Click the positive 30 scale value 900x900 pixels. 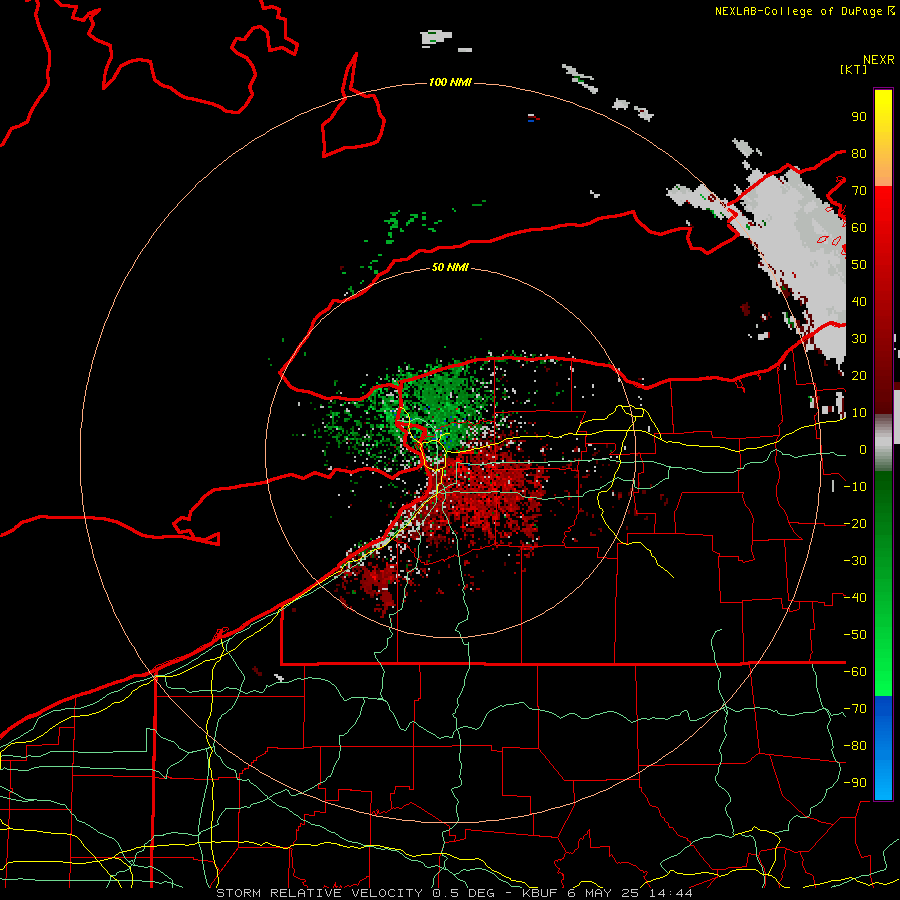click(x=859, y=339)
